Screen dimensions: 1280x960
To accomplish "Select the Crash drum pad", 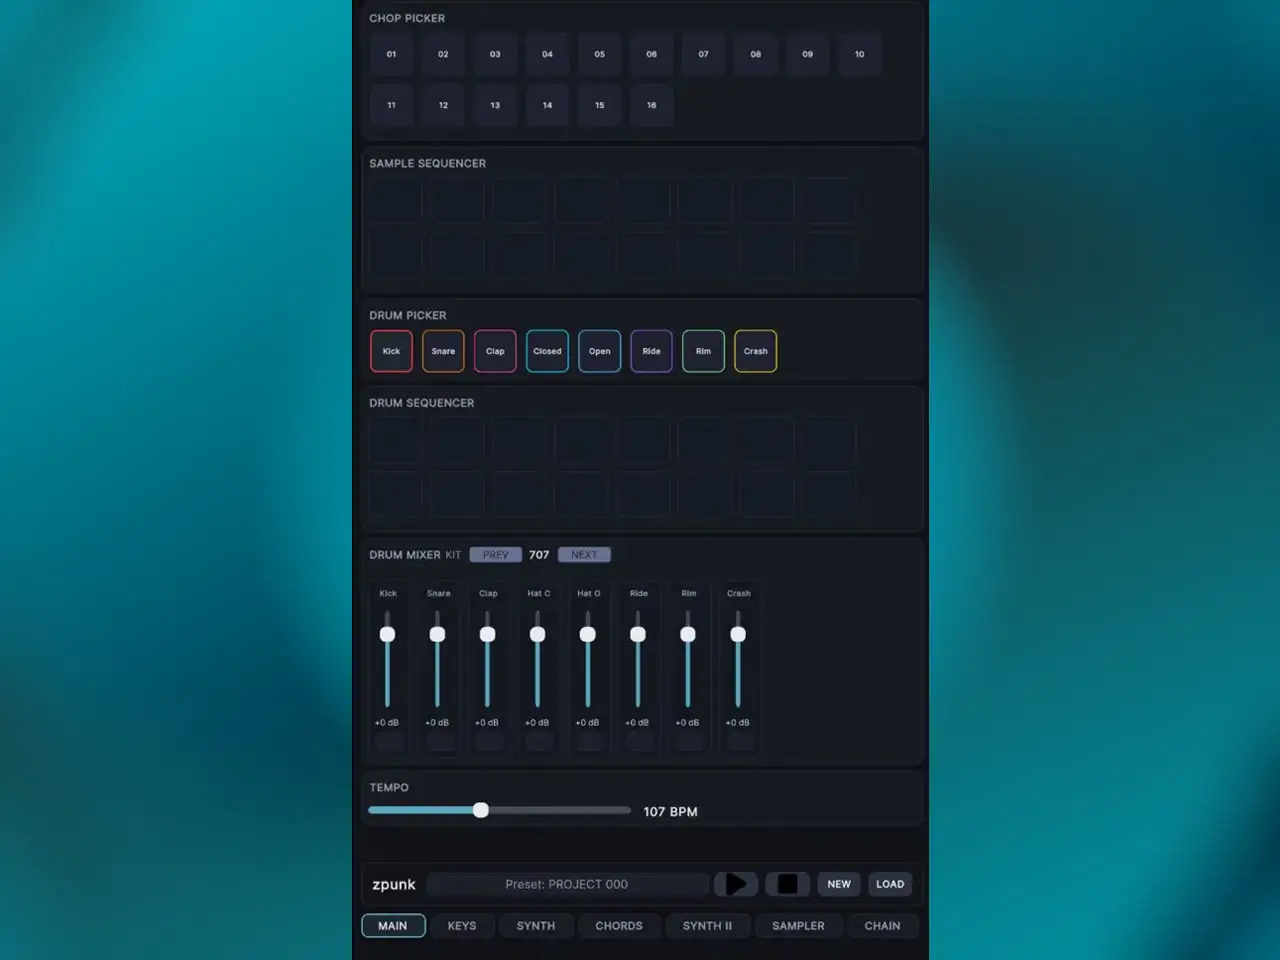I will point(755,351).
